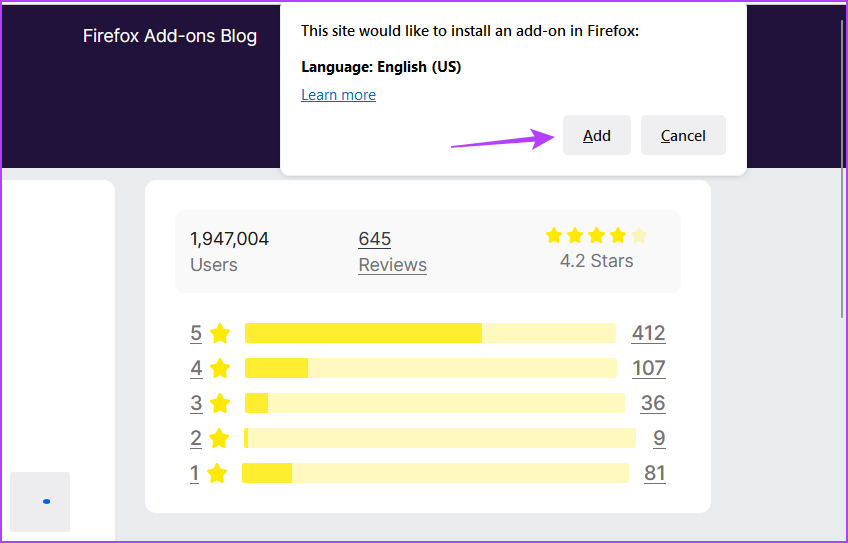Click the Add button in install prompt

[597, 135]
